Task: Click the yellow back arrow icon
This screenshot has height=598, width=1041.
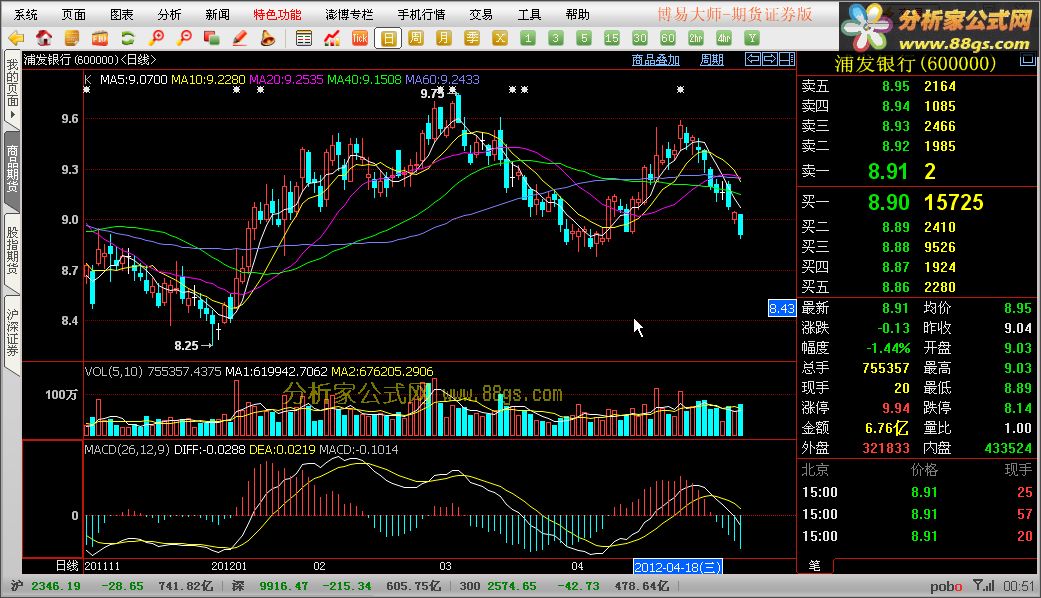Action: coord(15,38)
